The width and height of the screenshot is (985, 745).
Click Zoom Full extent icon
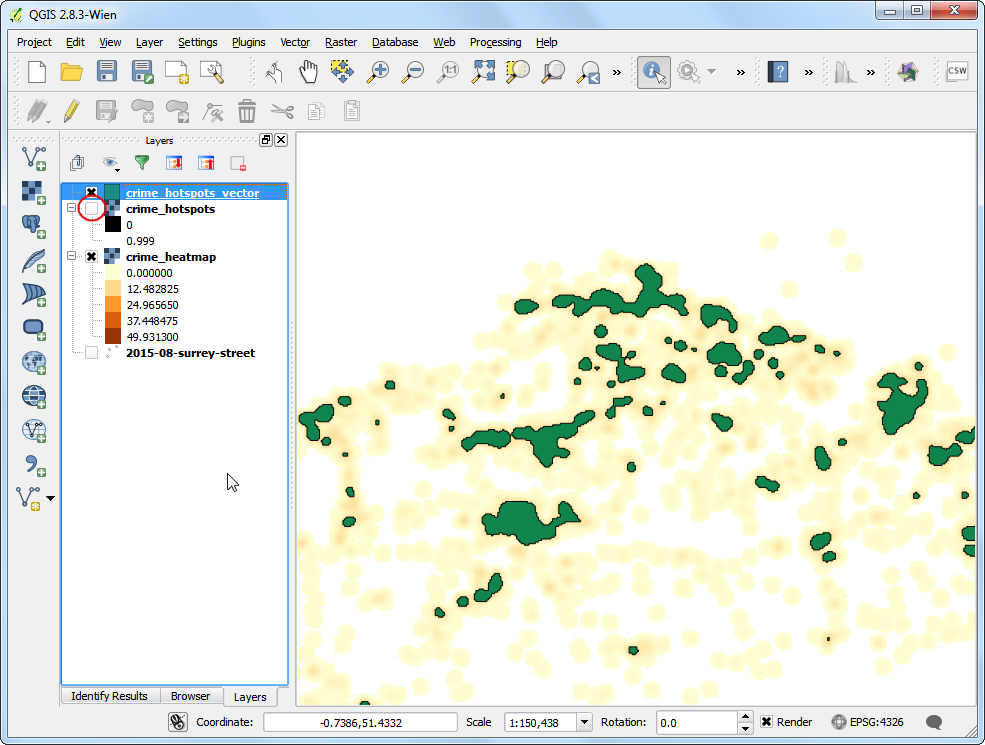(x=484, y=72)
